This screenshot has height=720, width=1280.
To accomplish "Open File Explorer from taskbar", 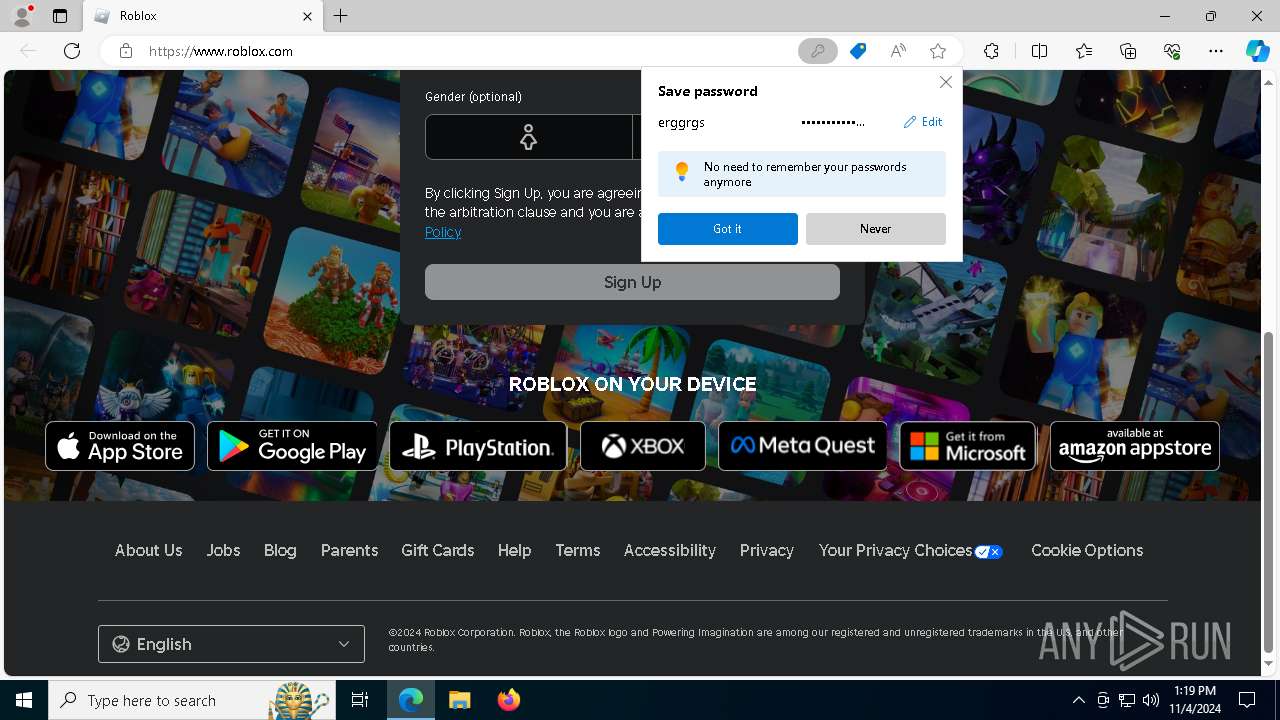I will point(459,700).
